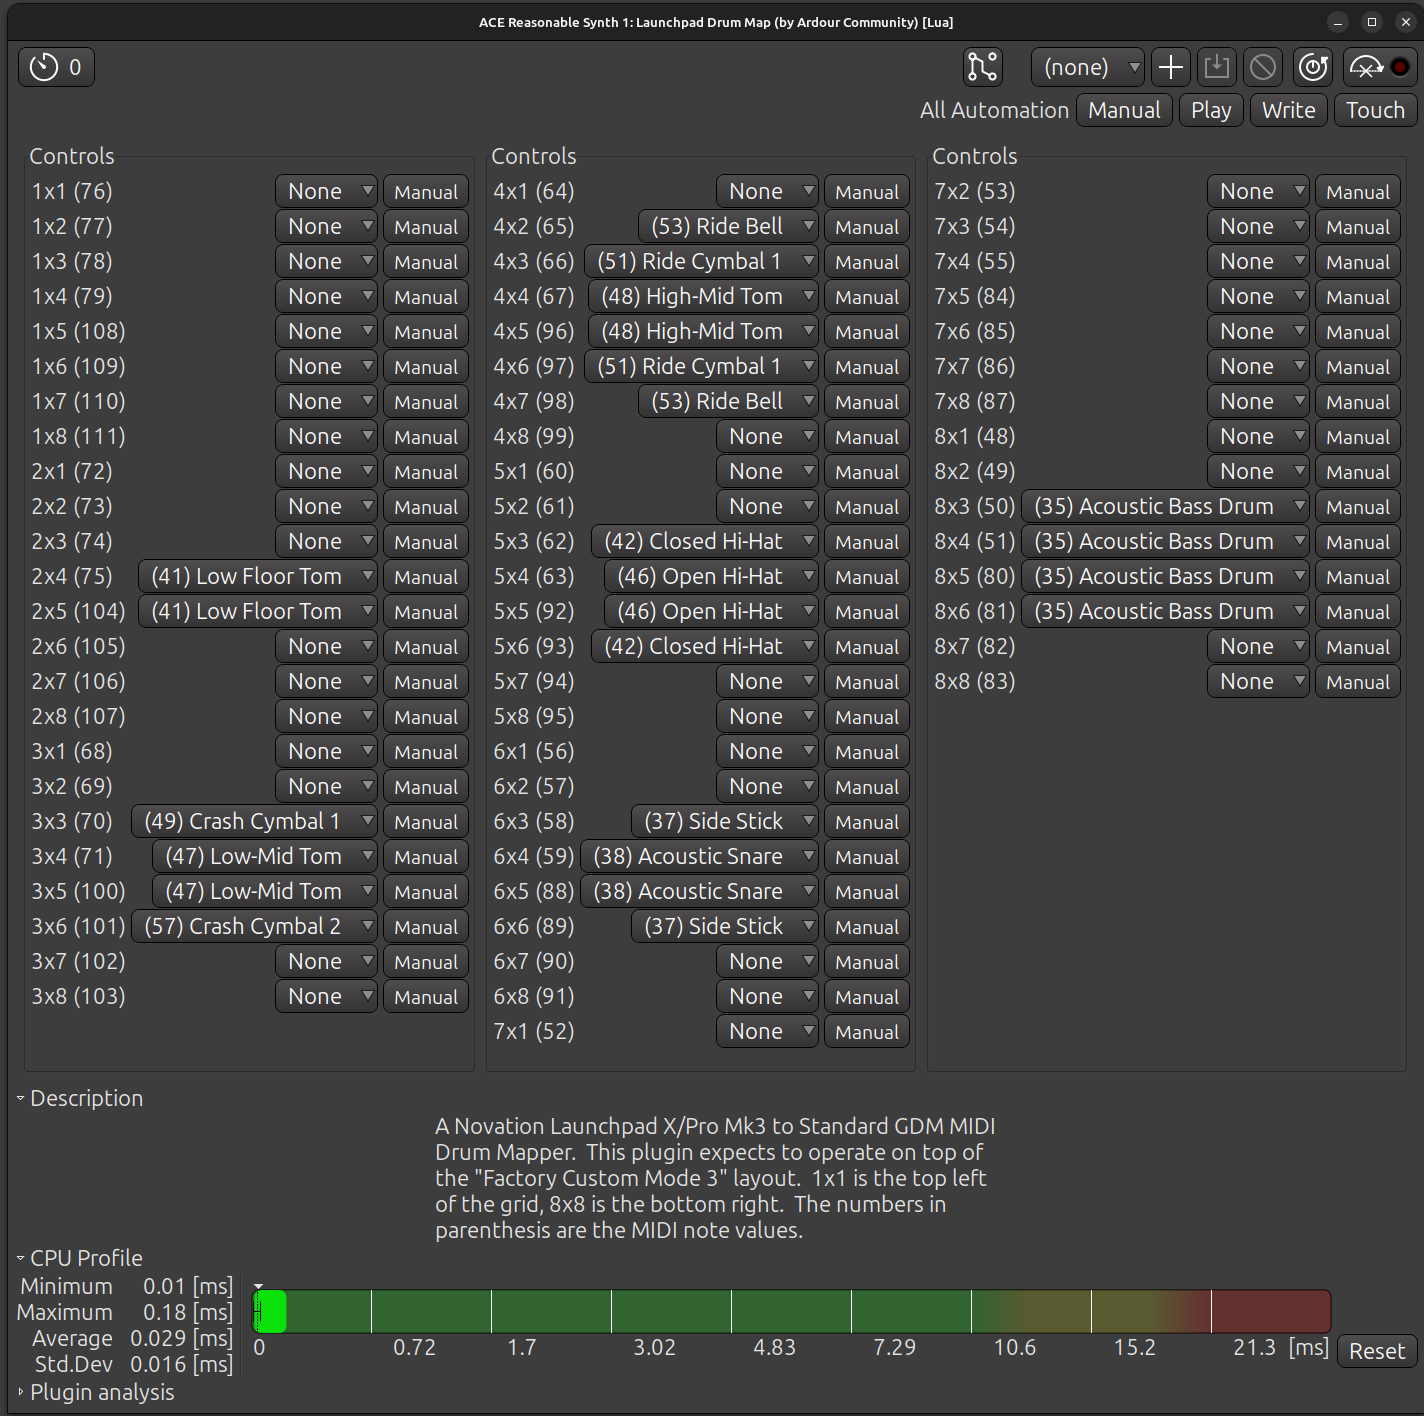Click the latency clock button
The width and height of the screenshot is (1424, 1416).
point(56,67)
